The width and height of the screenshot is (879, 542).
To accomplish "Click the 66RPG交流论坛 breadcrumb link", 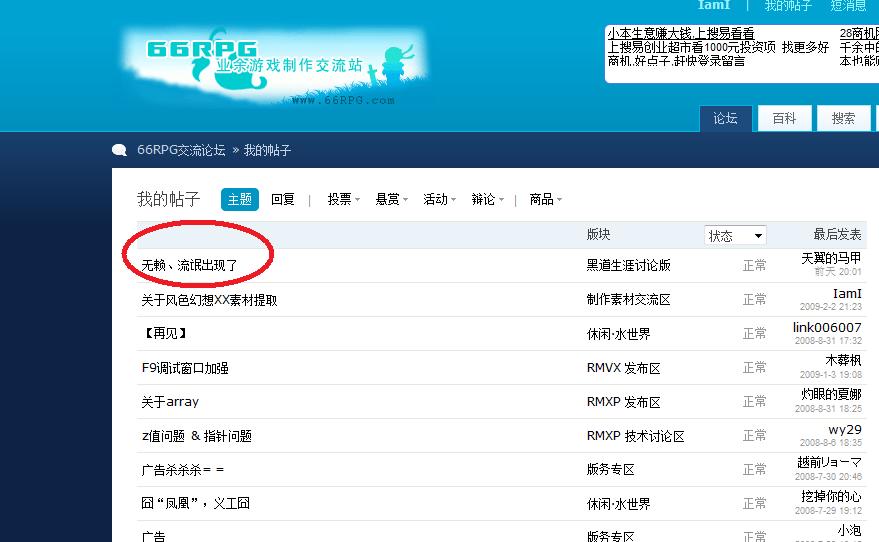I will pos(181,150).
